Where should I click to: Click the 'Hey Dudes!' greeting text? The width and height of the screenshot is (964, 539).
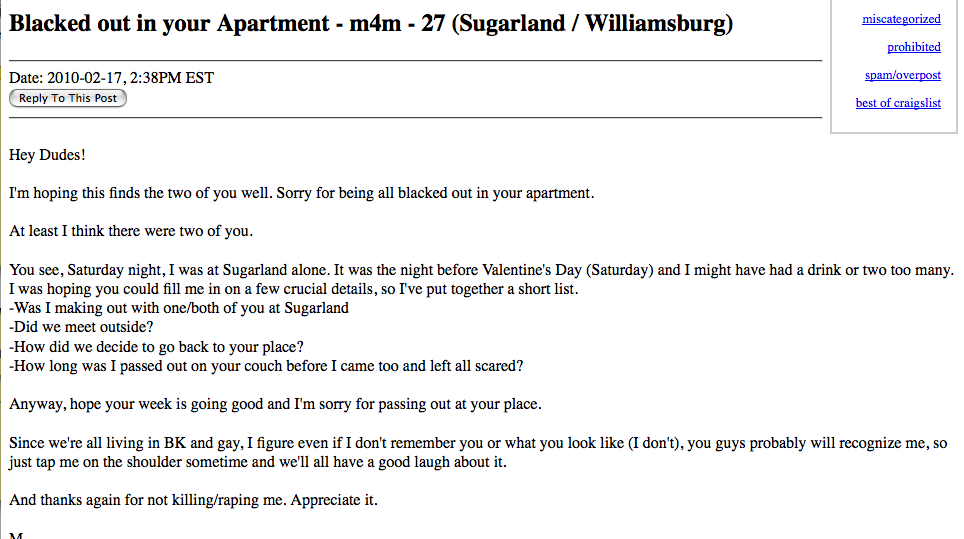47,155
